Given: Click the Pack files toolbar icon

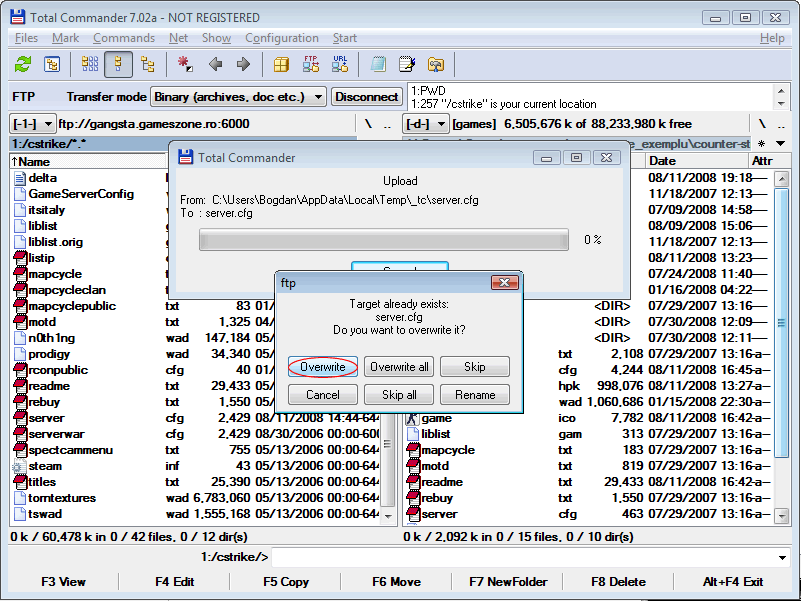Looking at the screenshot, I should pos(282,64).
